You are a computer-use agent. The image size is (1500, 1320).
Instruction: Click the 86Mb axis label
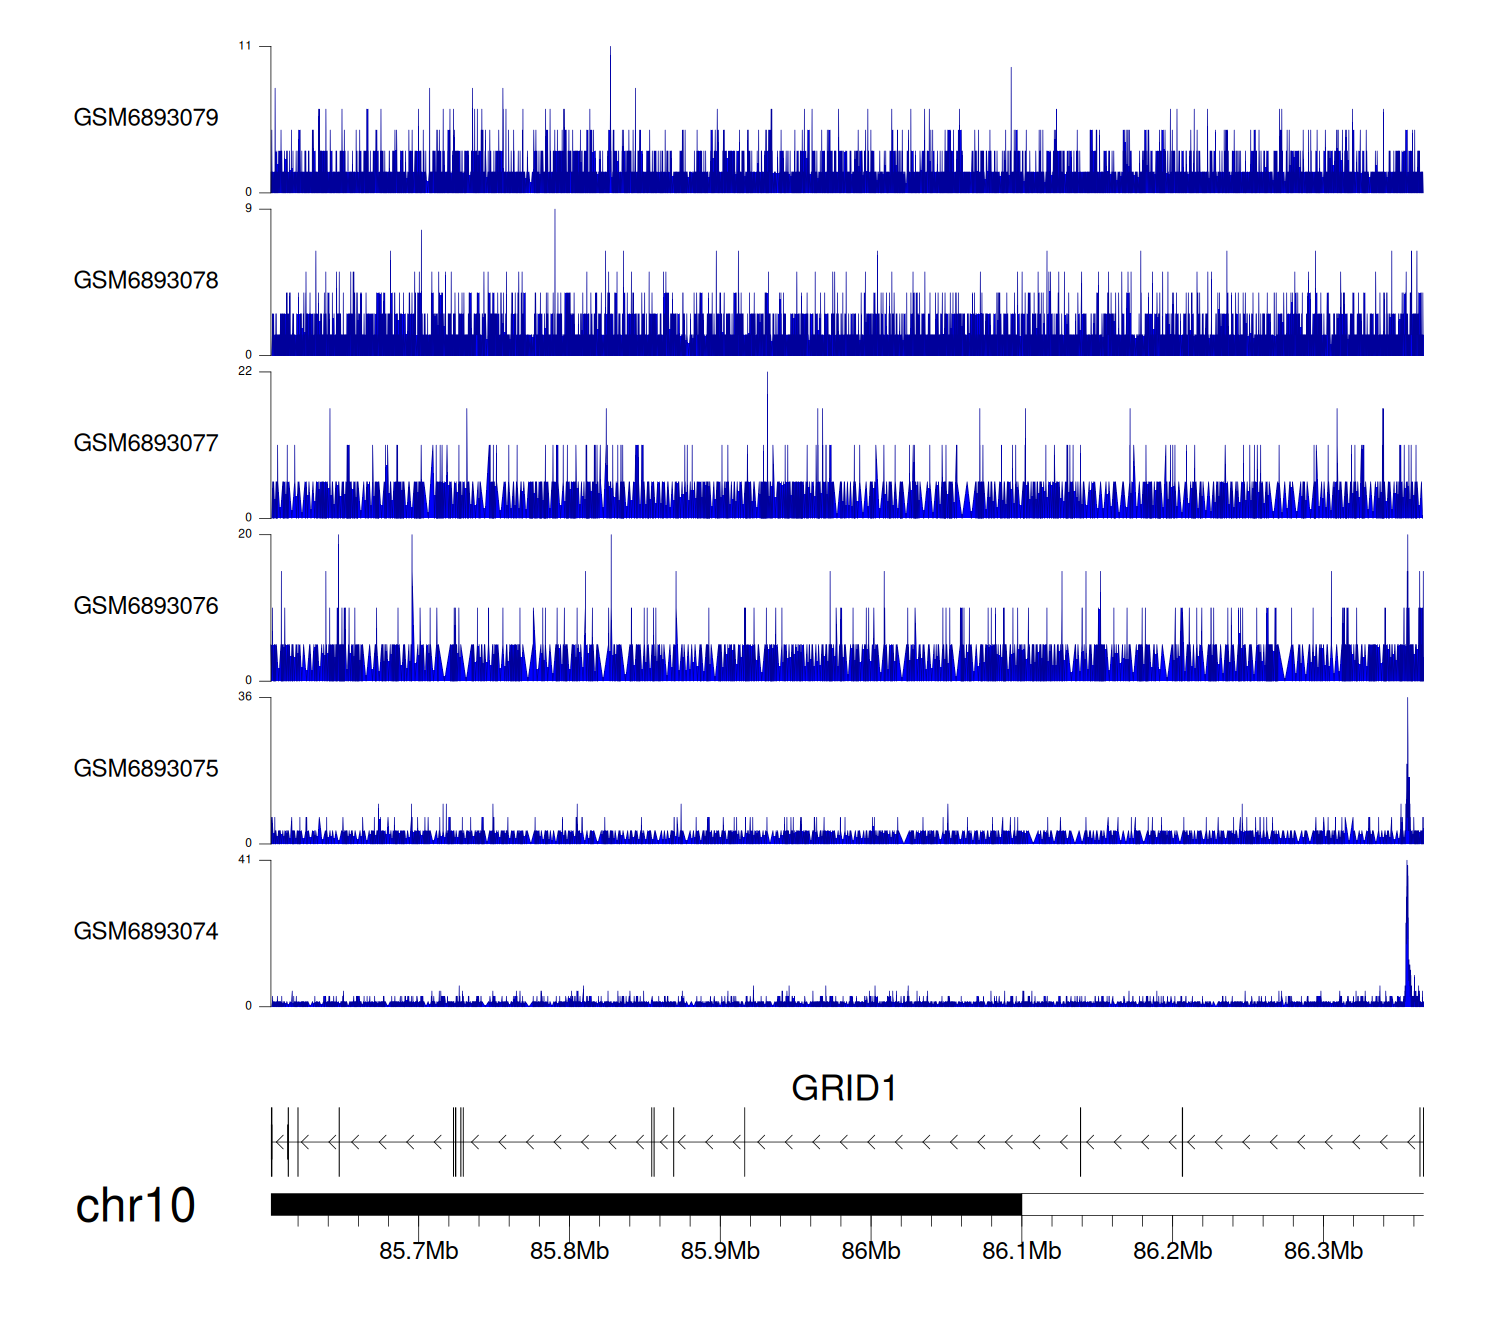[871, 1251]
